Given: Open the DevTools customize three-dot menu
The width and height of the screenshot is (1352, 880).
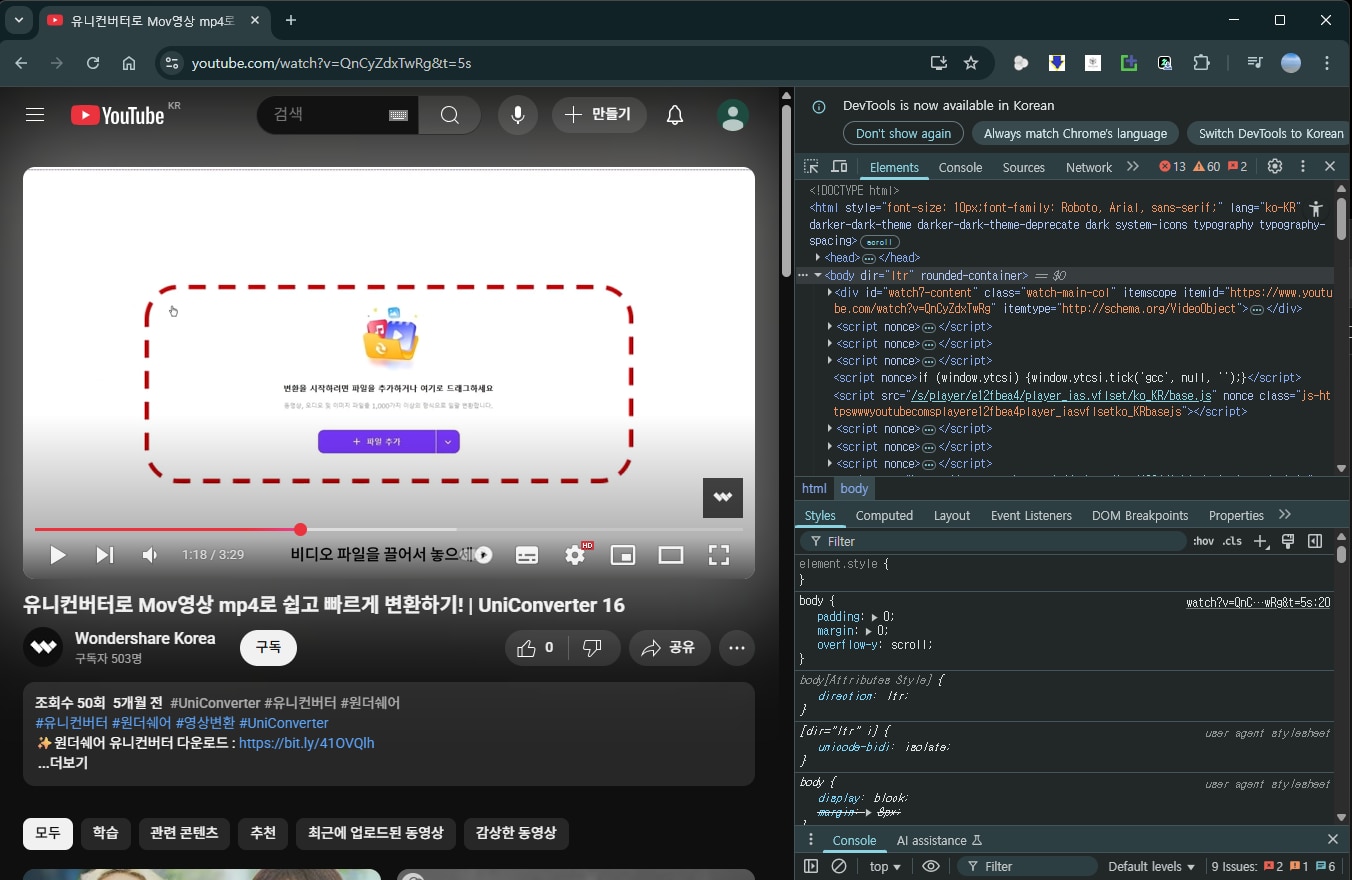Looking at the screenshot, I should coord(1302,166).
